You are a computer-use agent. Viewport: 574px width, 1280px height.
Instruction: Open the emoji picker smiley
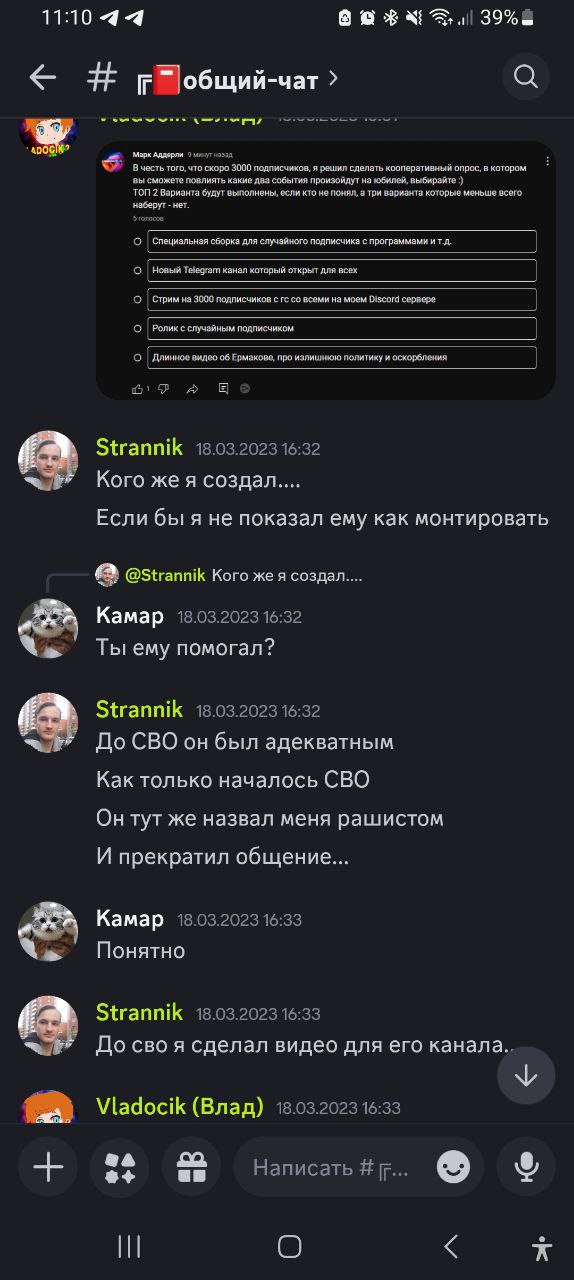coord(453,1167)
